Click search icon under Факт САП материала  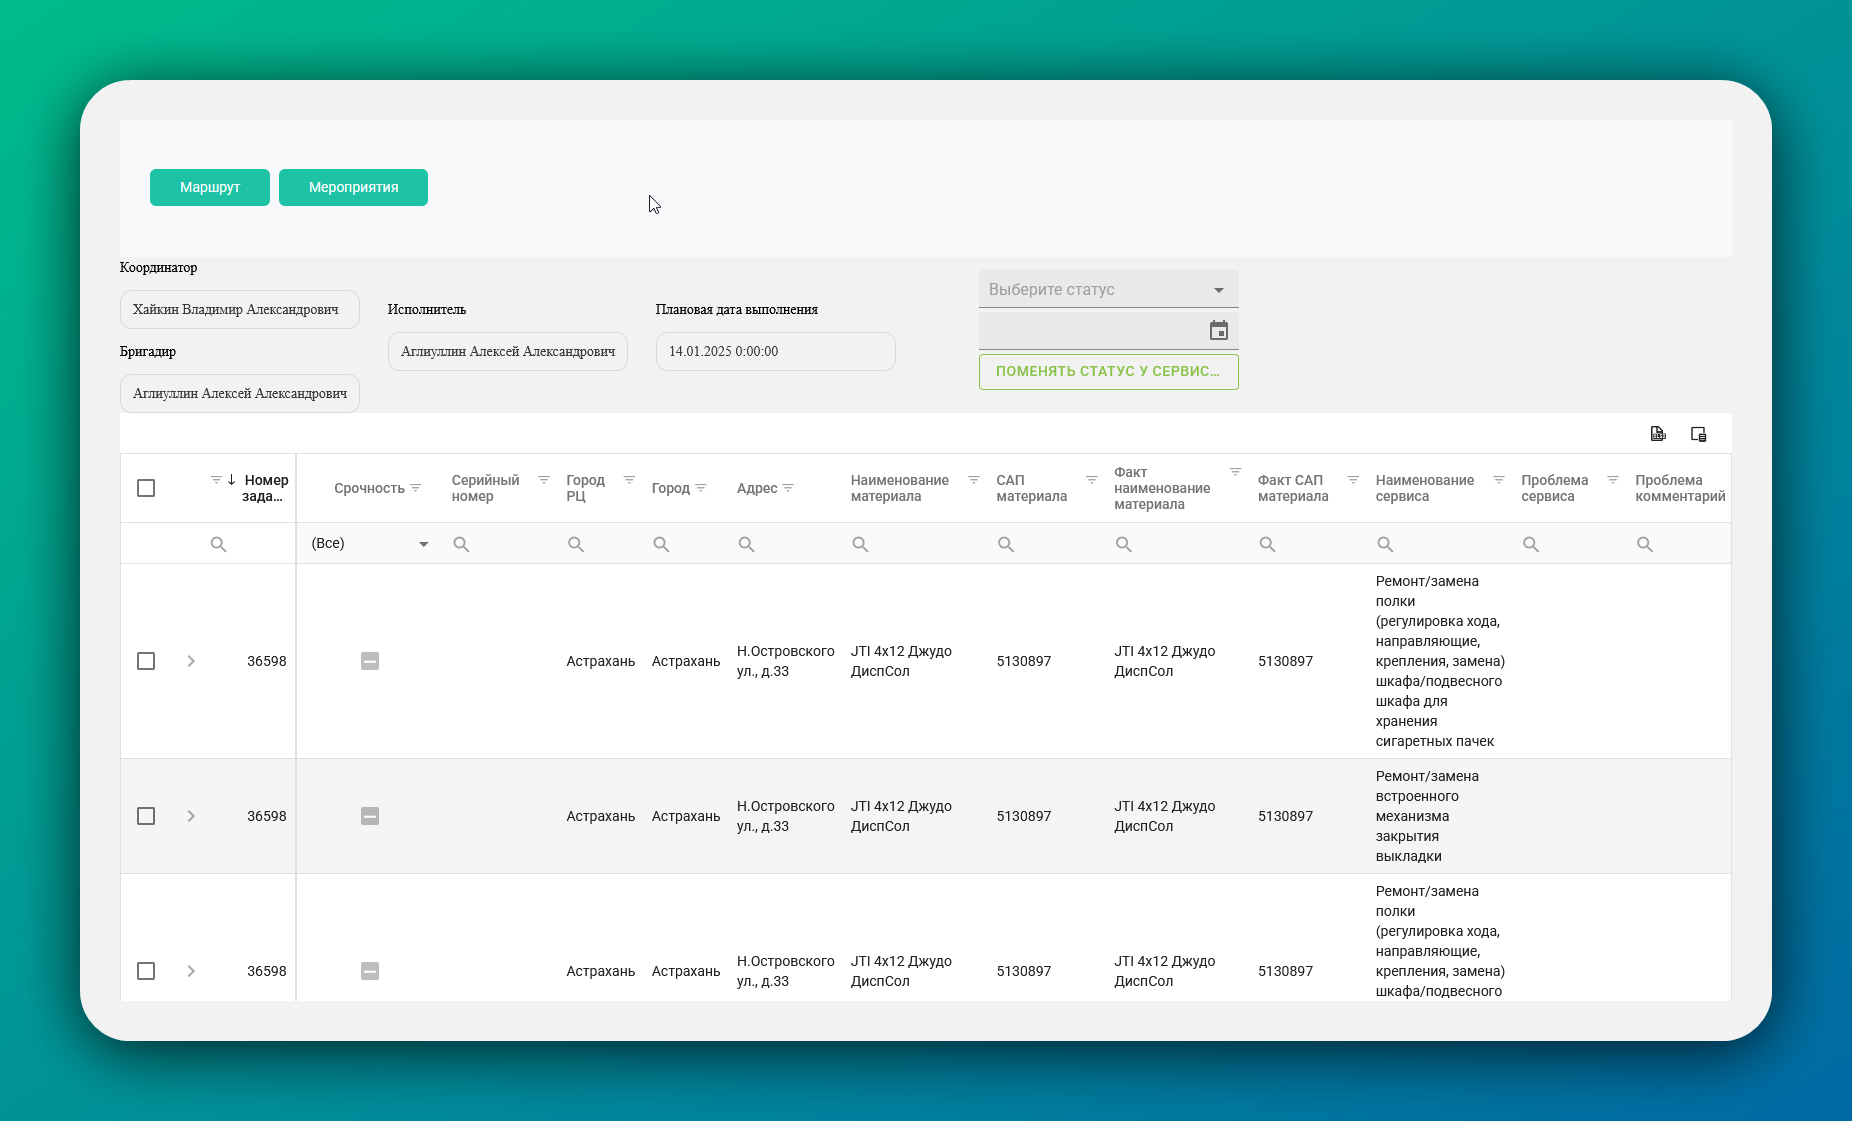click(x=1267, y=544)
